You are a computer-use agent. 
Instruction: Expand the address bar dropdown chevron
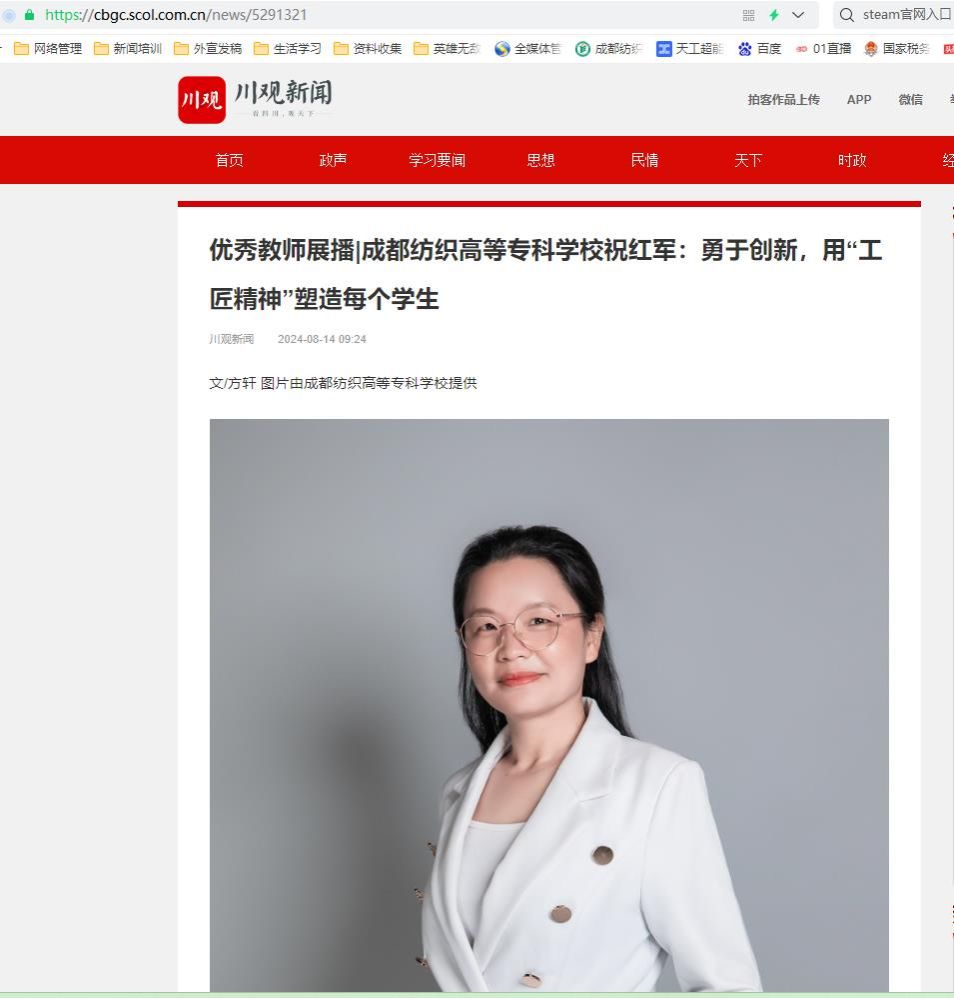point(798,15)
